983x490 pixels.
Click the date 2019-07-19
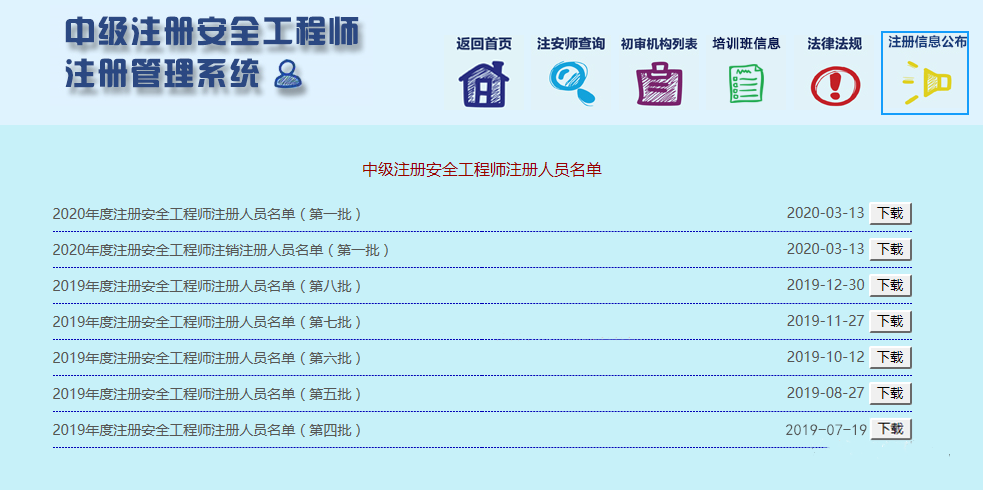pyautogui.click(x=826, y=430)
